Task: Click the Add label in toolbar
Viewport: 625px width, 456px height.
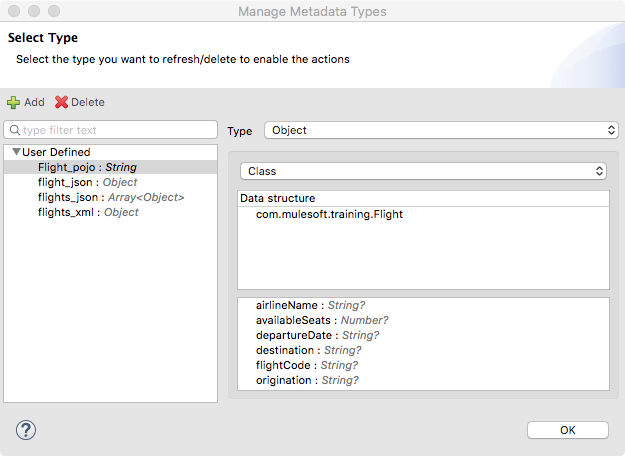Action: tap(34, 102)
